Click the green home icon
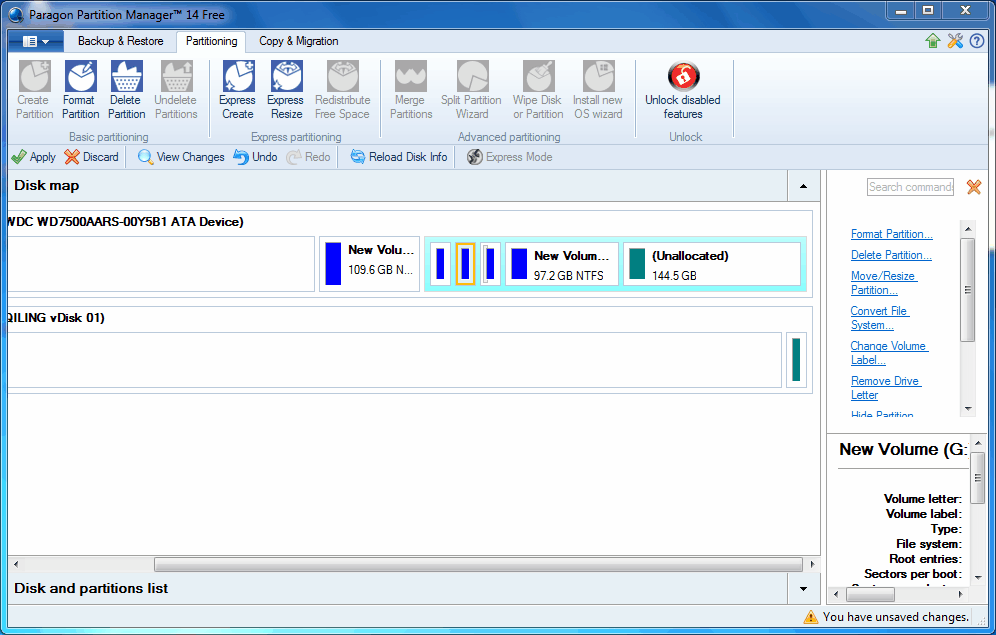996x635 pixels. point(932,41)
